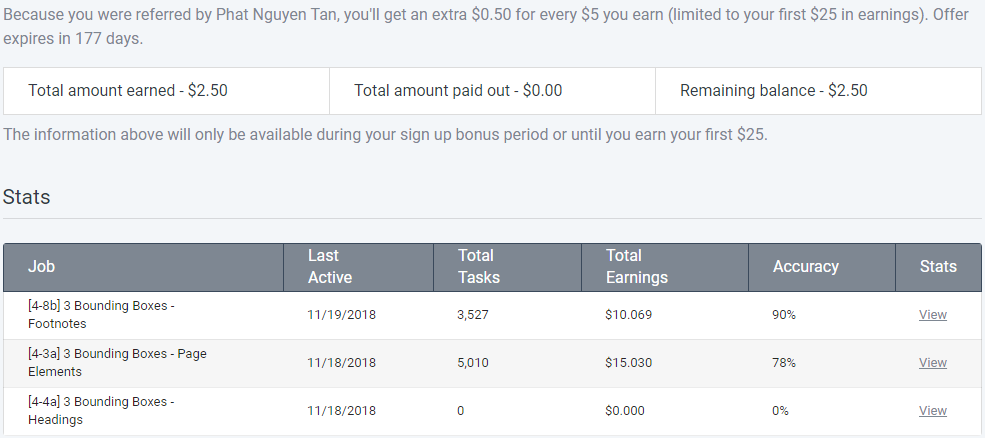Sort by Last Active column header

coord(329,267)
